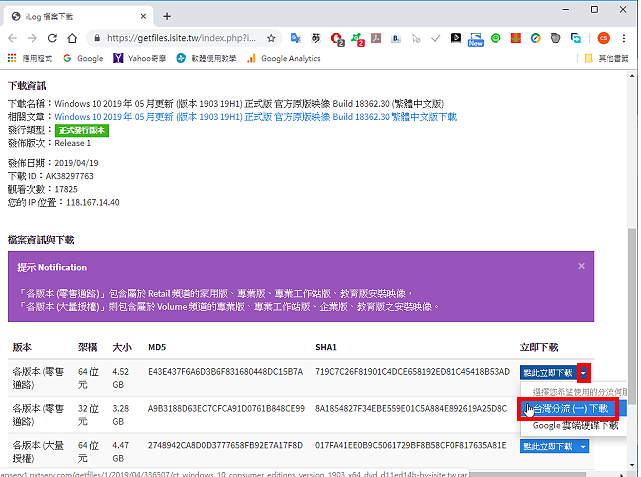Select the iLog download browser tab
This screenshot has width=641, height=477.
coord(78,17)
